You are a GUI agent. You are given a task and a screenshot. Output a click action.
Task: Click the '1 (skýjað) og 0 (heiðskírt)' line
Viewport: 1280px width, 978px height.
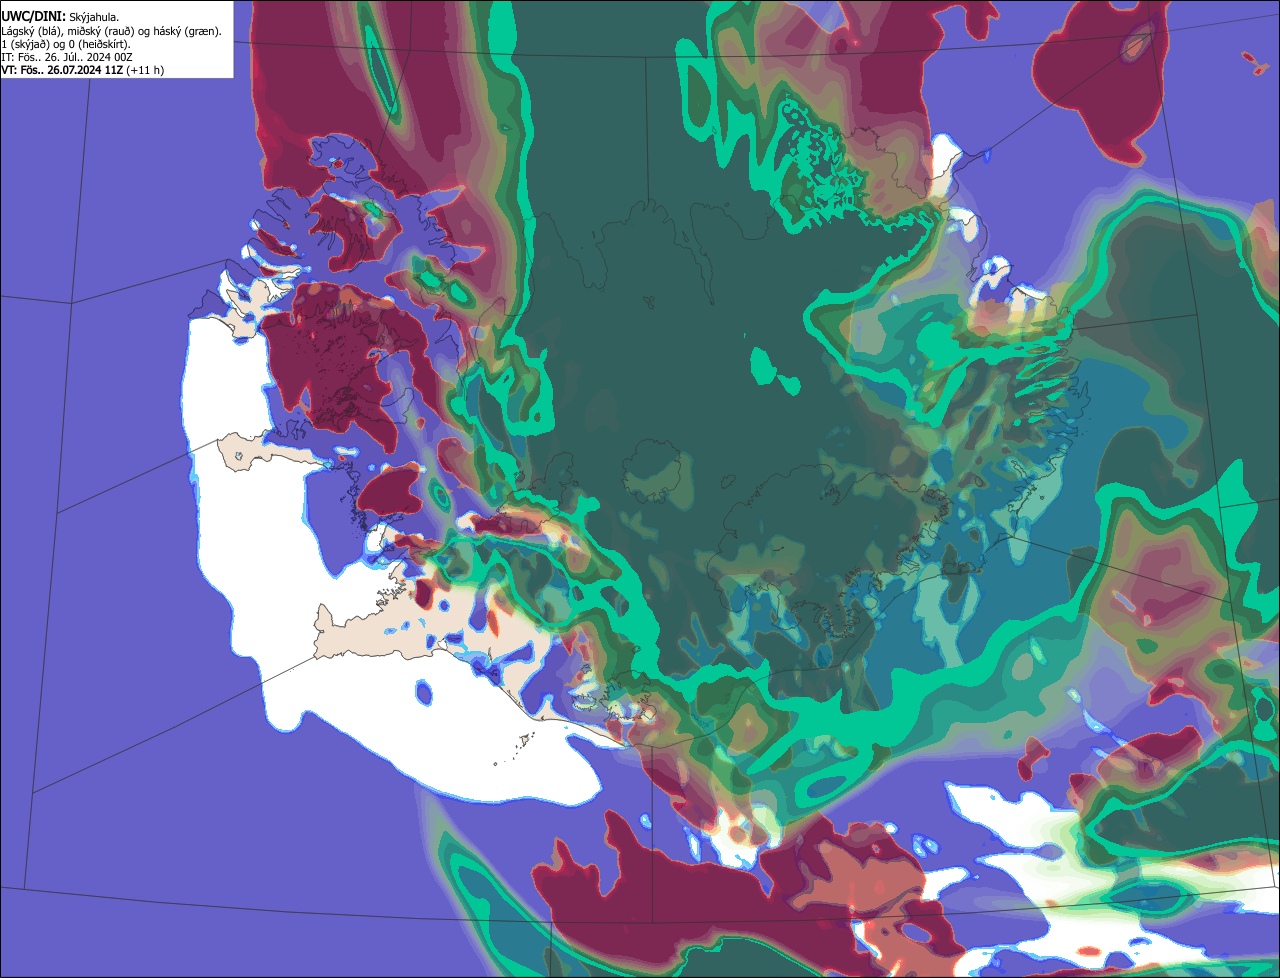(x=66, y=44)
